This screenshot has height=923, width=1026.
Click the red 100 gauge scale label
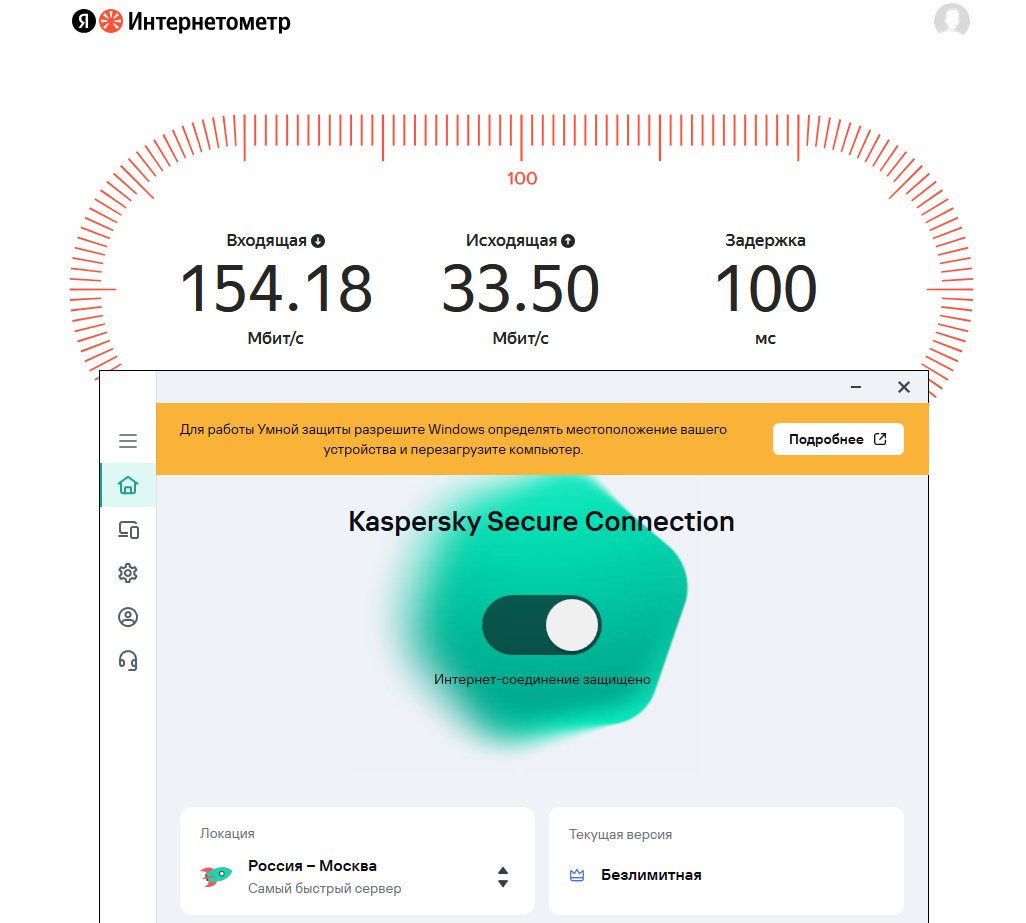522,179
